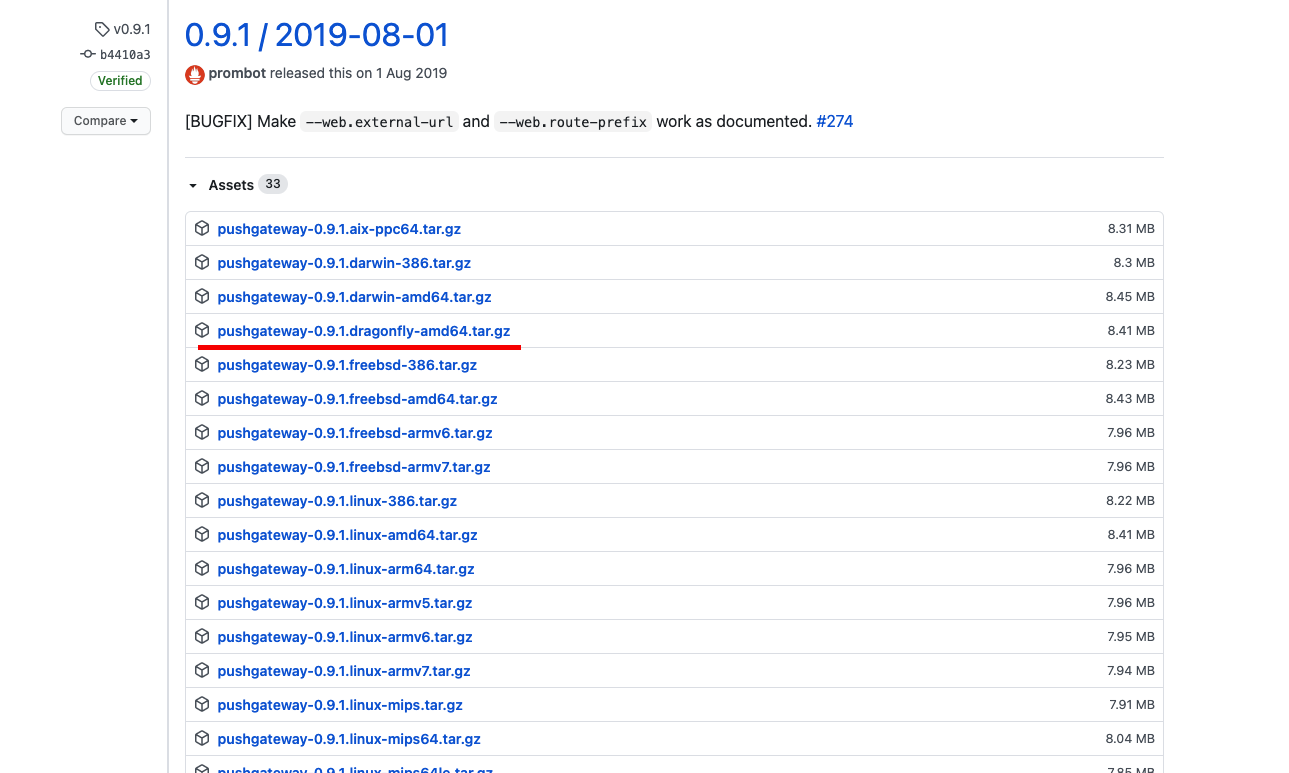Click package icon for freebsd-amd64 asset
This screenshot has width=1289, height=773.
202,398
